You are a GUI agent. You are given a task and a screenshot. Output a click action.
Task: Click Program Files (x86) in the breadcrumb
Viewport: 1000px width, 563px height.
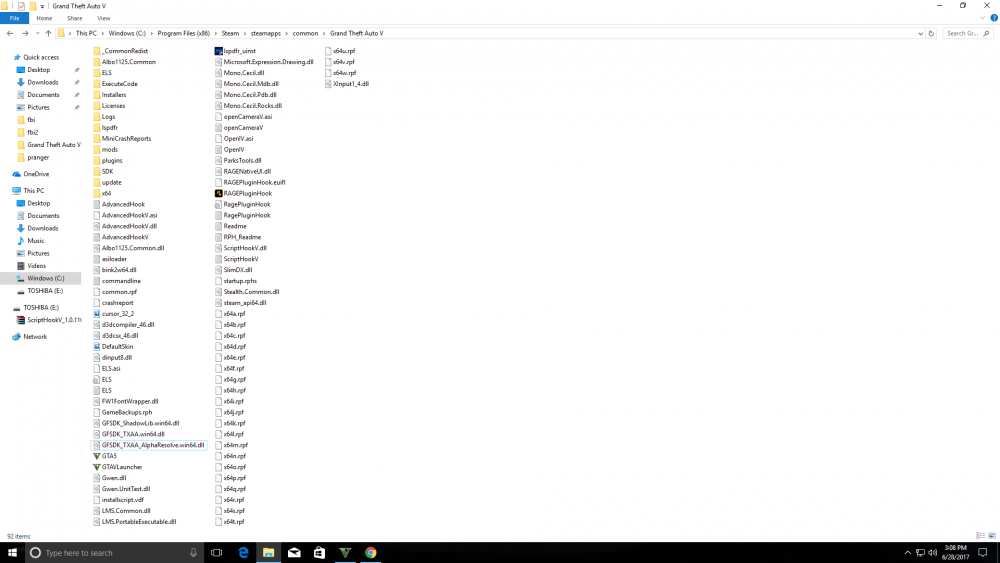184,33
